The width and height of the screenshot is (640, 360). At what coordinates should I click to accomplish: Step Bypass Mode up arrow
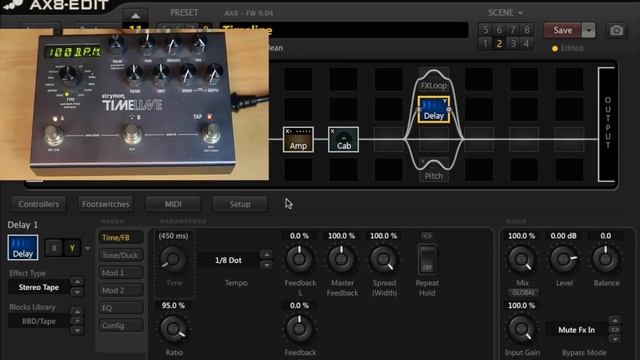point(615,320)
